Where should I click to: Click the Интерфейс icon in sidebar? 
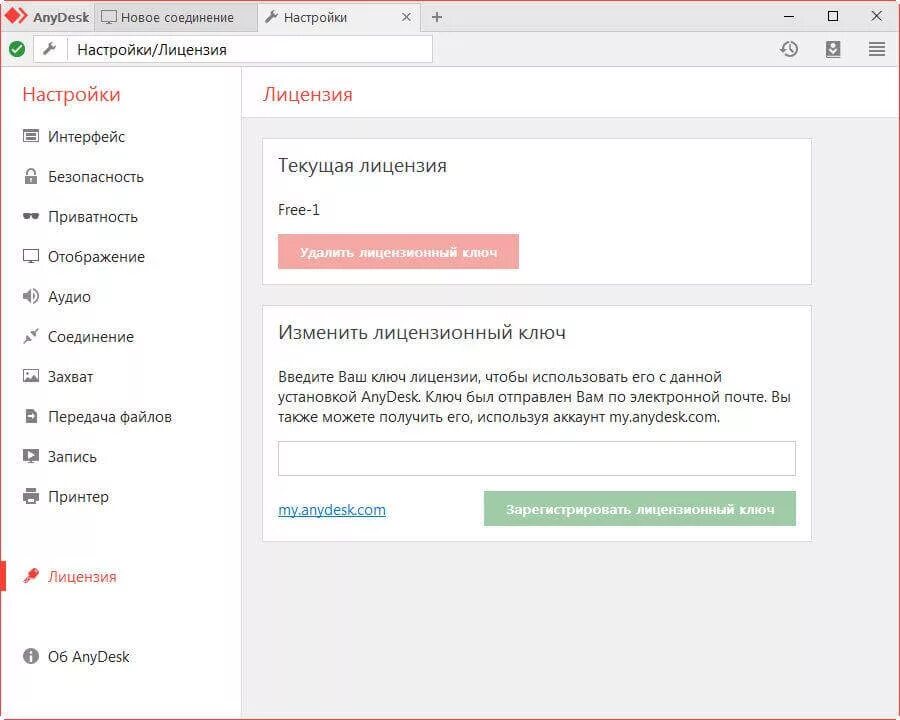(x=31, y=136)
